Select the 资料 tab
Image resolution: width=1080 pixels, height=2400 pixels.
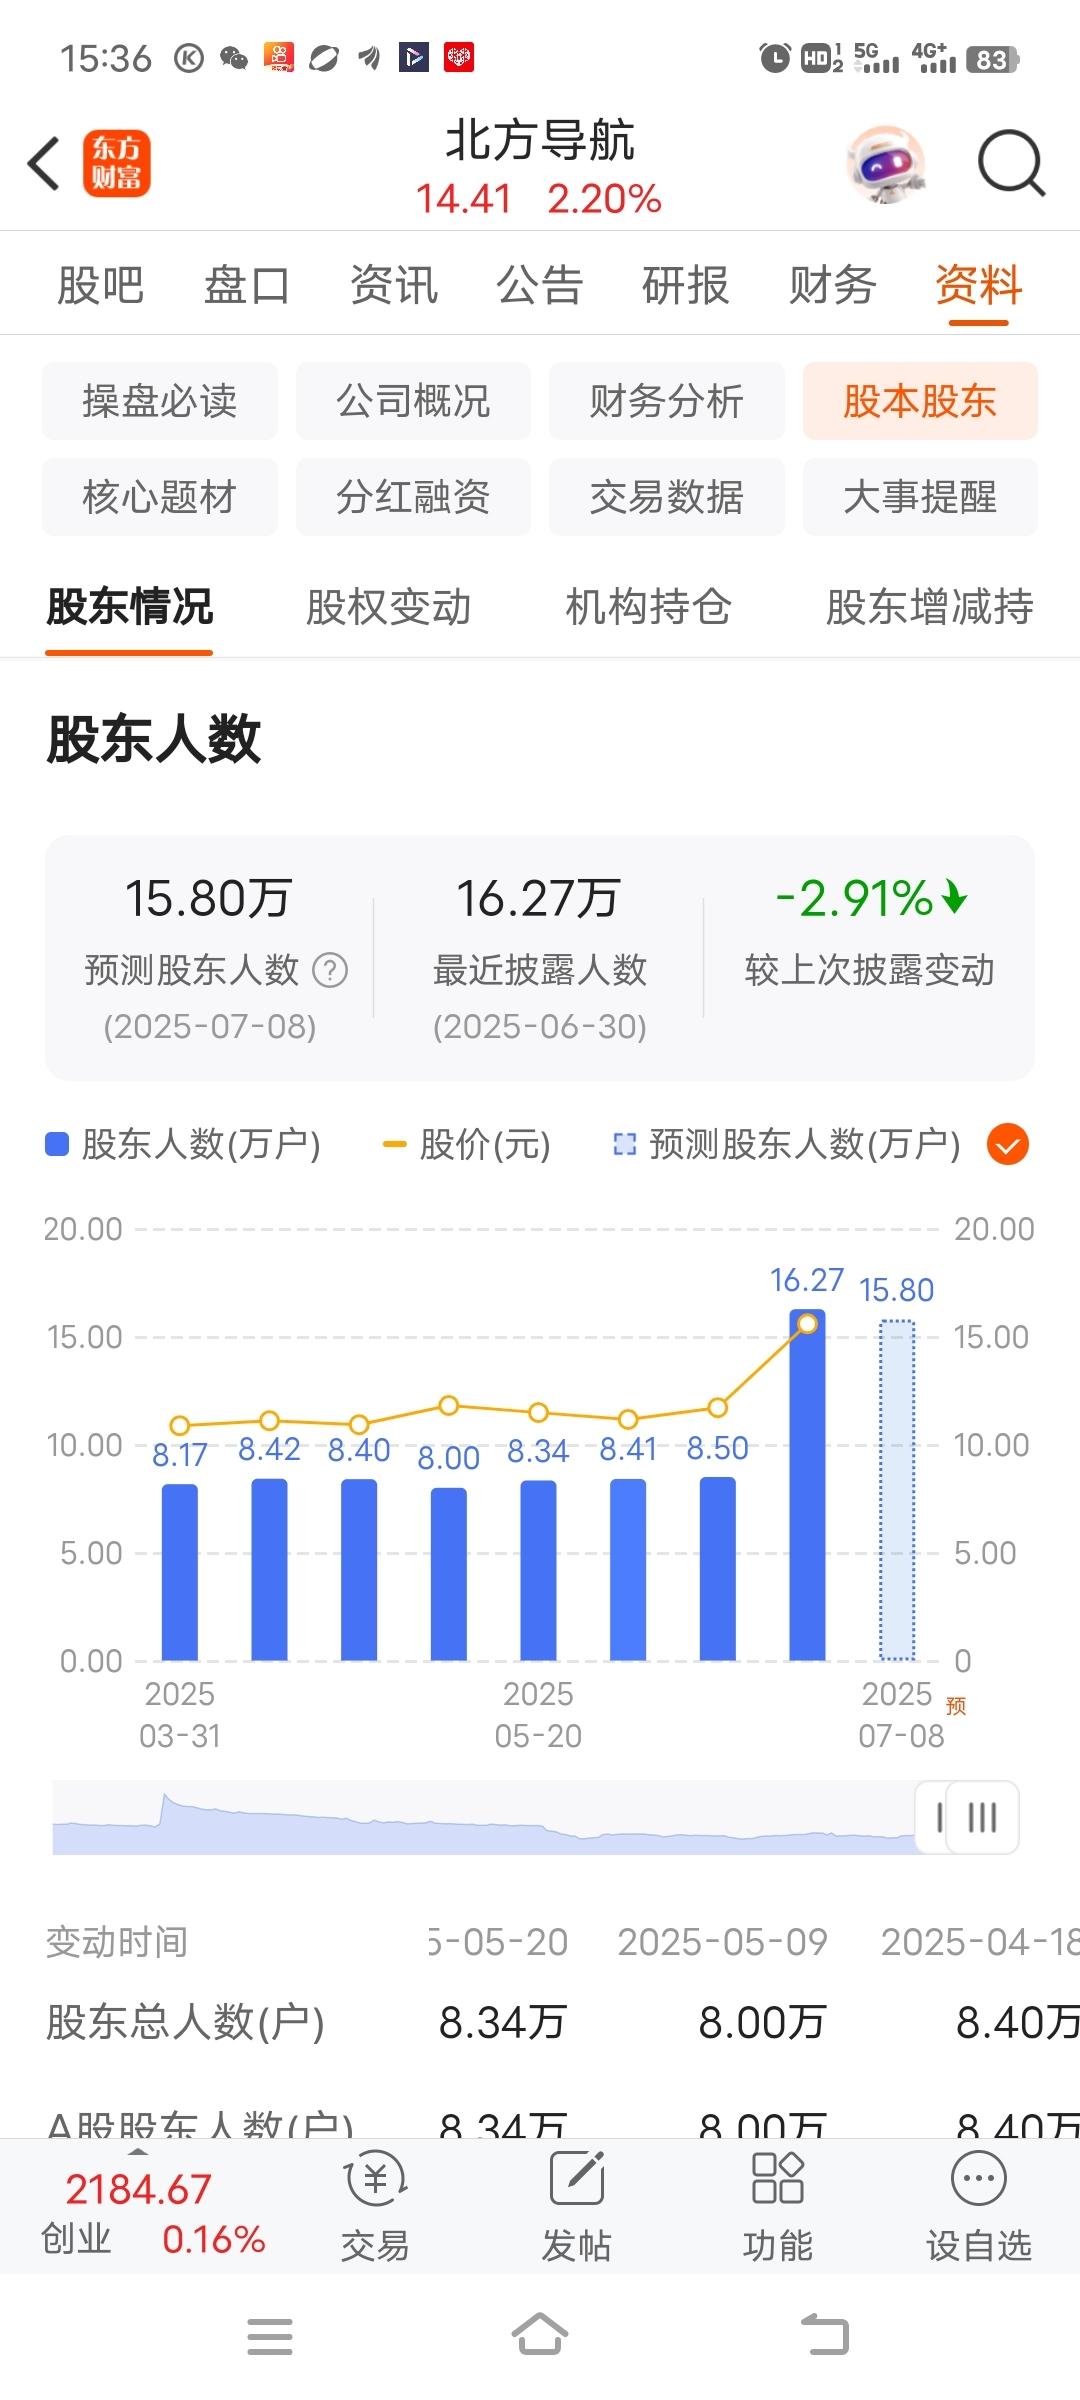click(979, 285)
